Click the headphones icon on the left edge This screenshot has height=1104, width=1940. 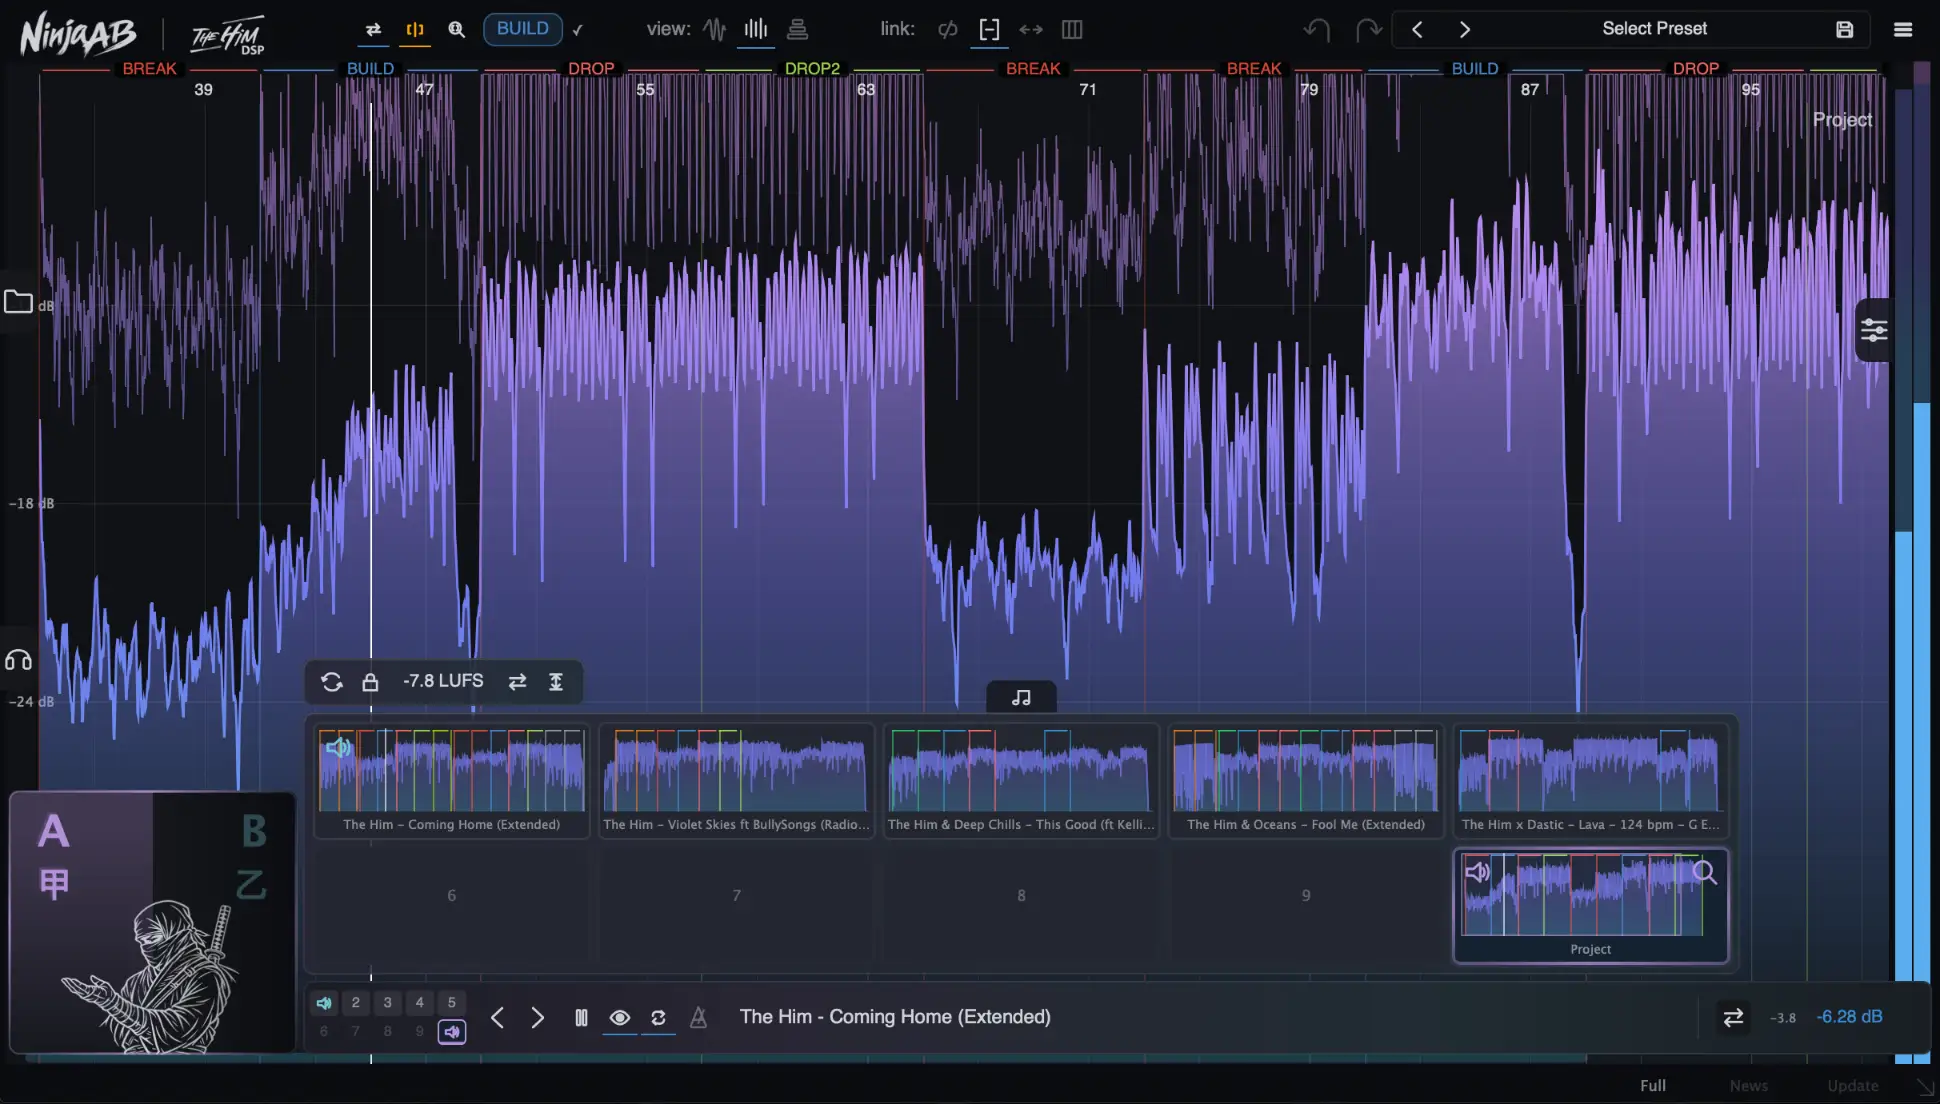point(18,660)
